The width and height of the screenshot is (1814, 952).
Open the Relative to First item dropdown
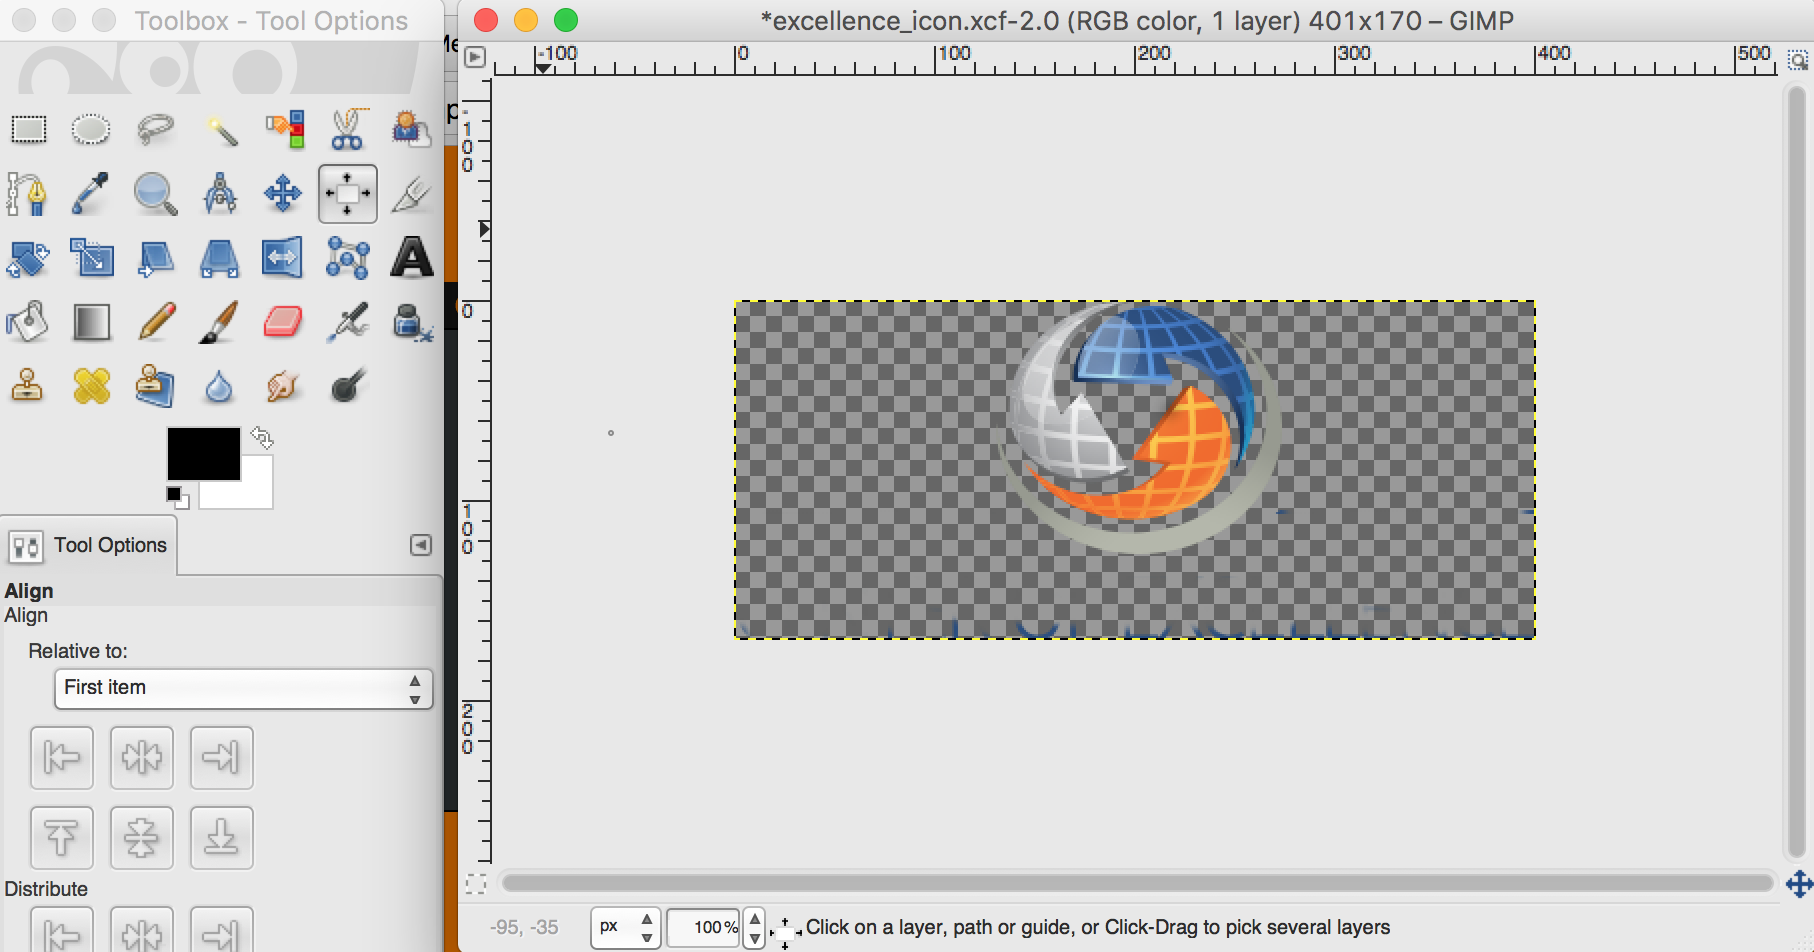[243, 689]
